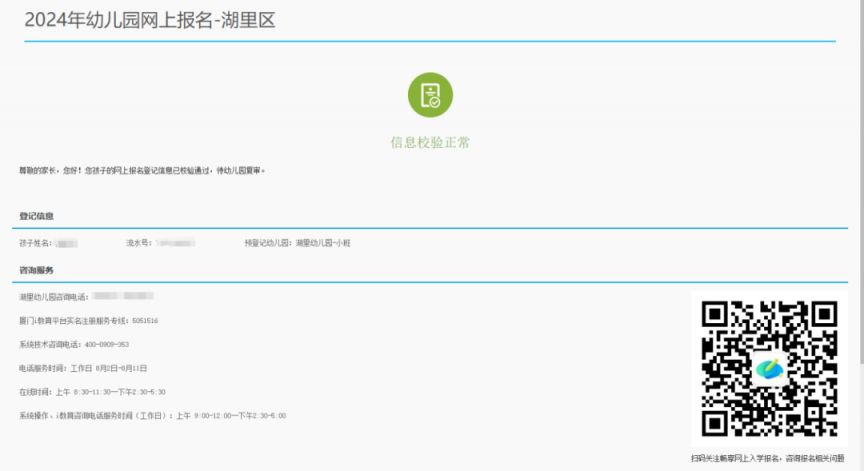This screenshot has width=864, height=471.
Task: Click the QR code image
Action: pyautogui.click(x=769, y=369)
